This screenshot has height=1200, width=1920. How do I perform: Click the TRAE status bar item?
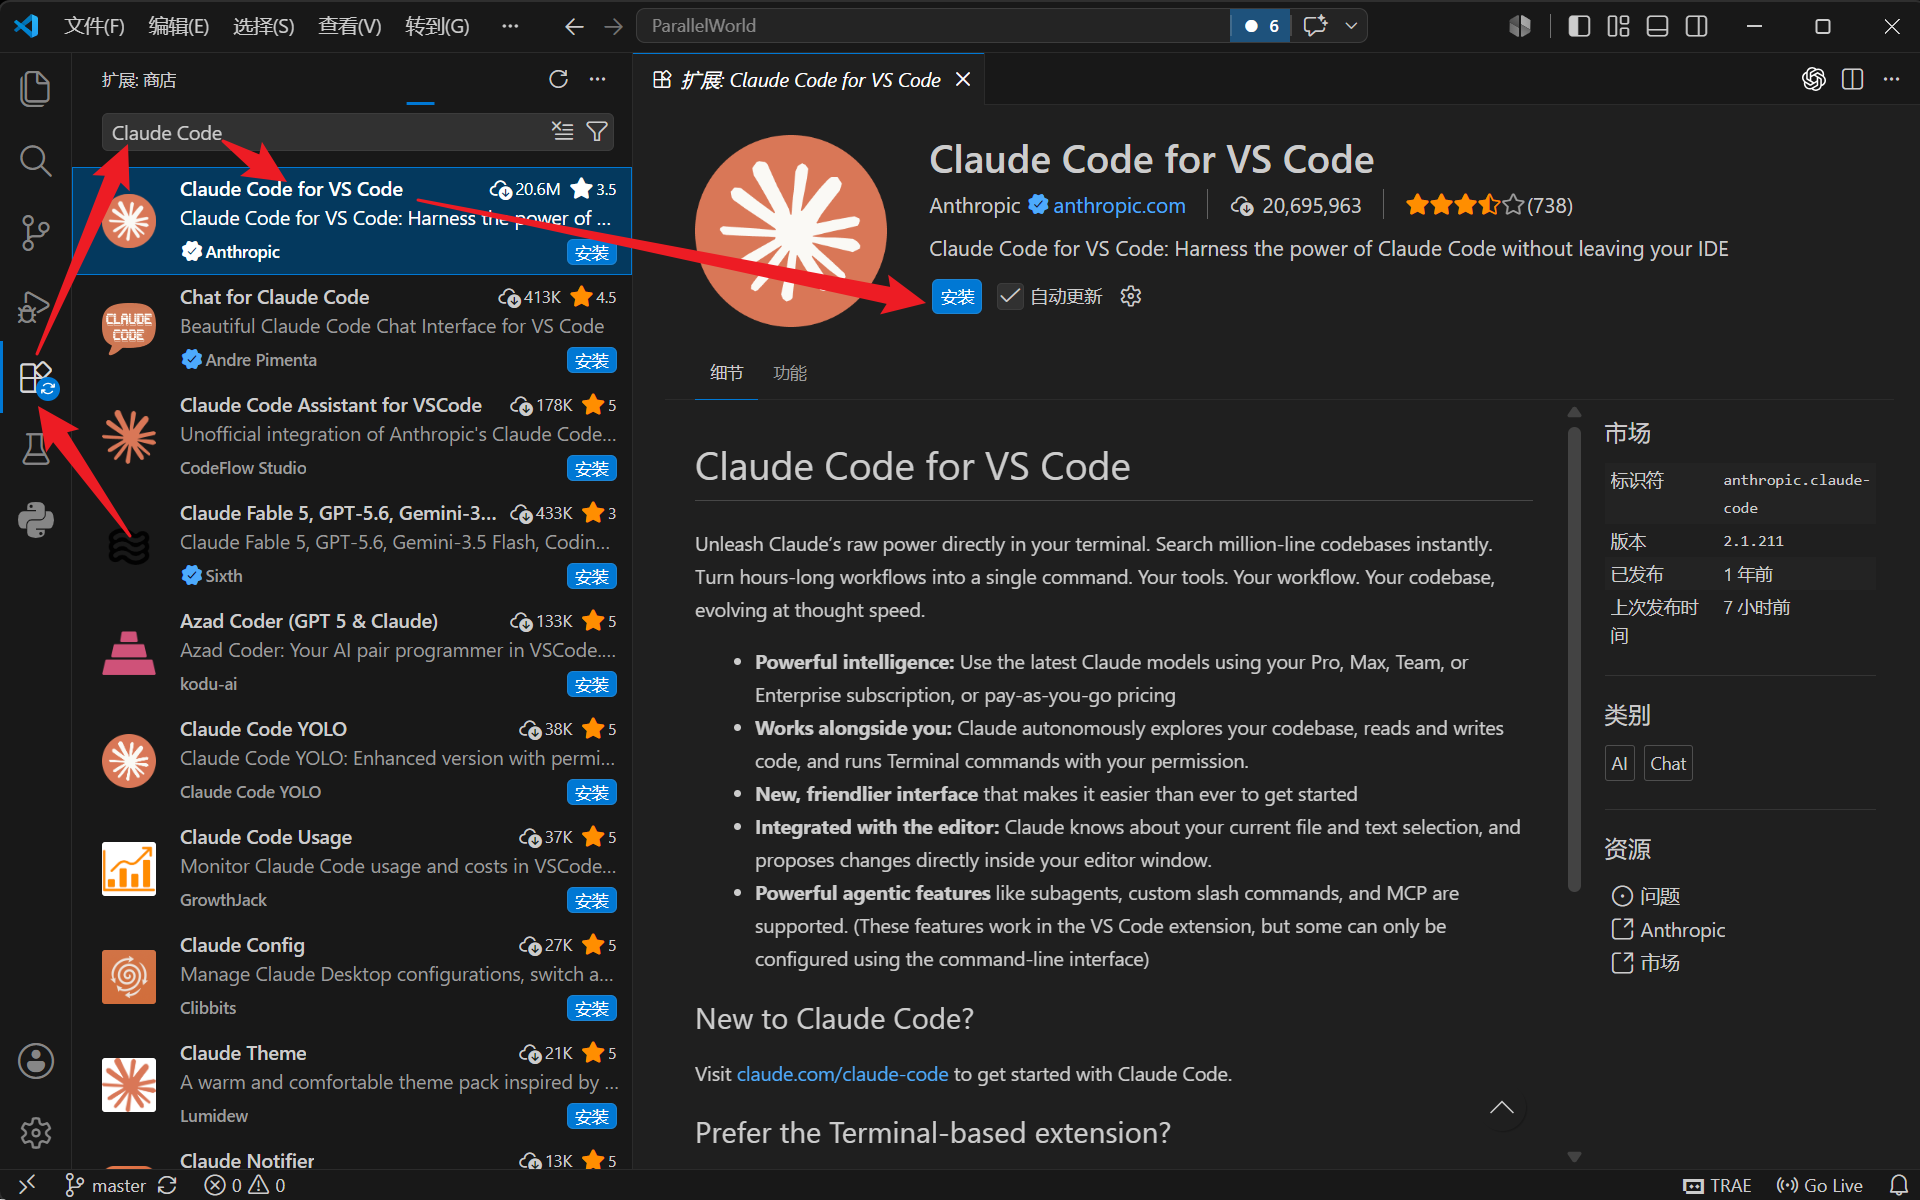[1717, 1185]
